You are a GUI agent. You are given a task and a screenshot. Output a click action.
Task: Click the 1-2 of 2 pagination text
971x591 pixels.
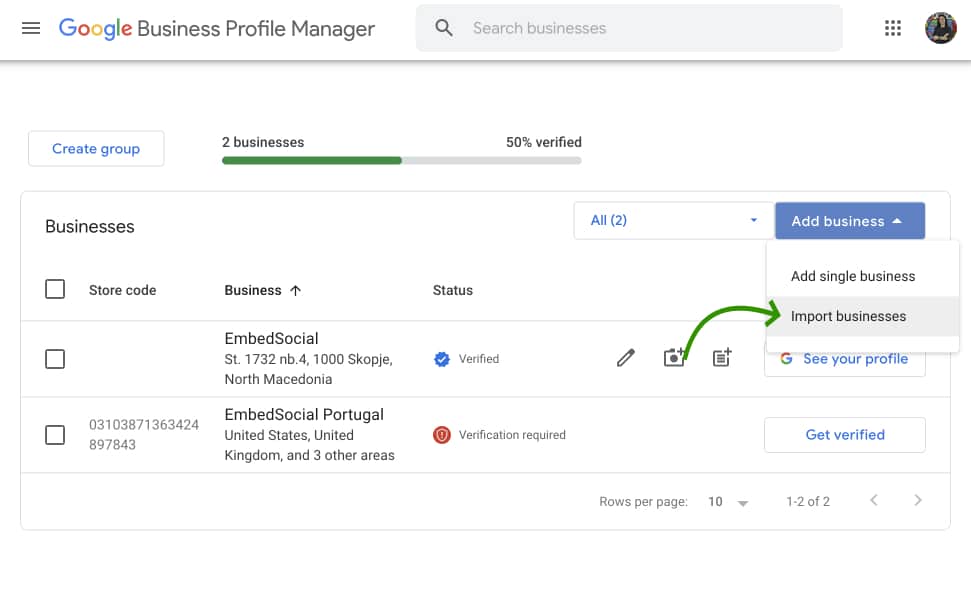point(808,502)
